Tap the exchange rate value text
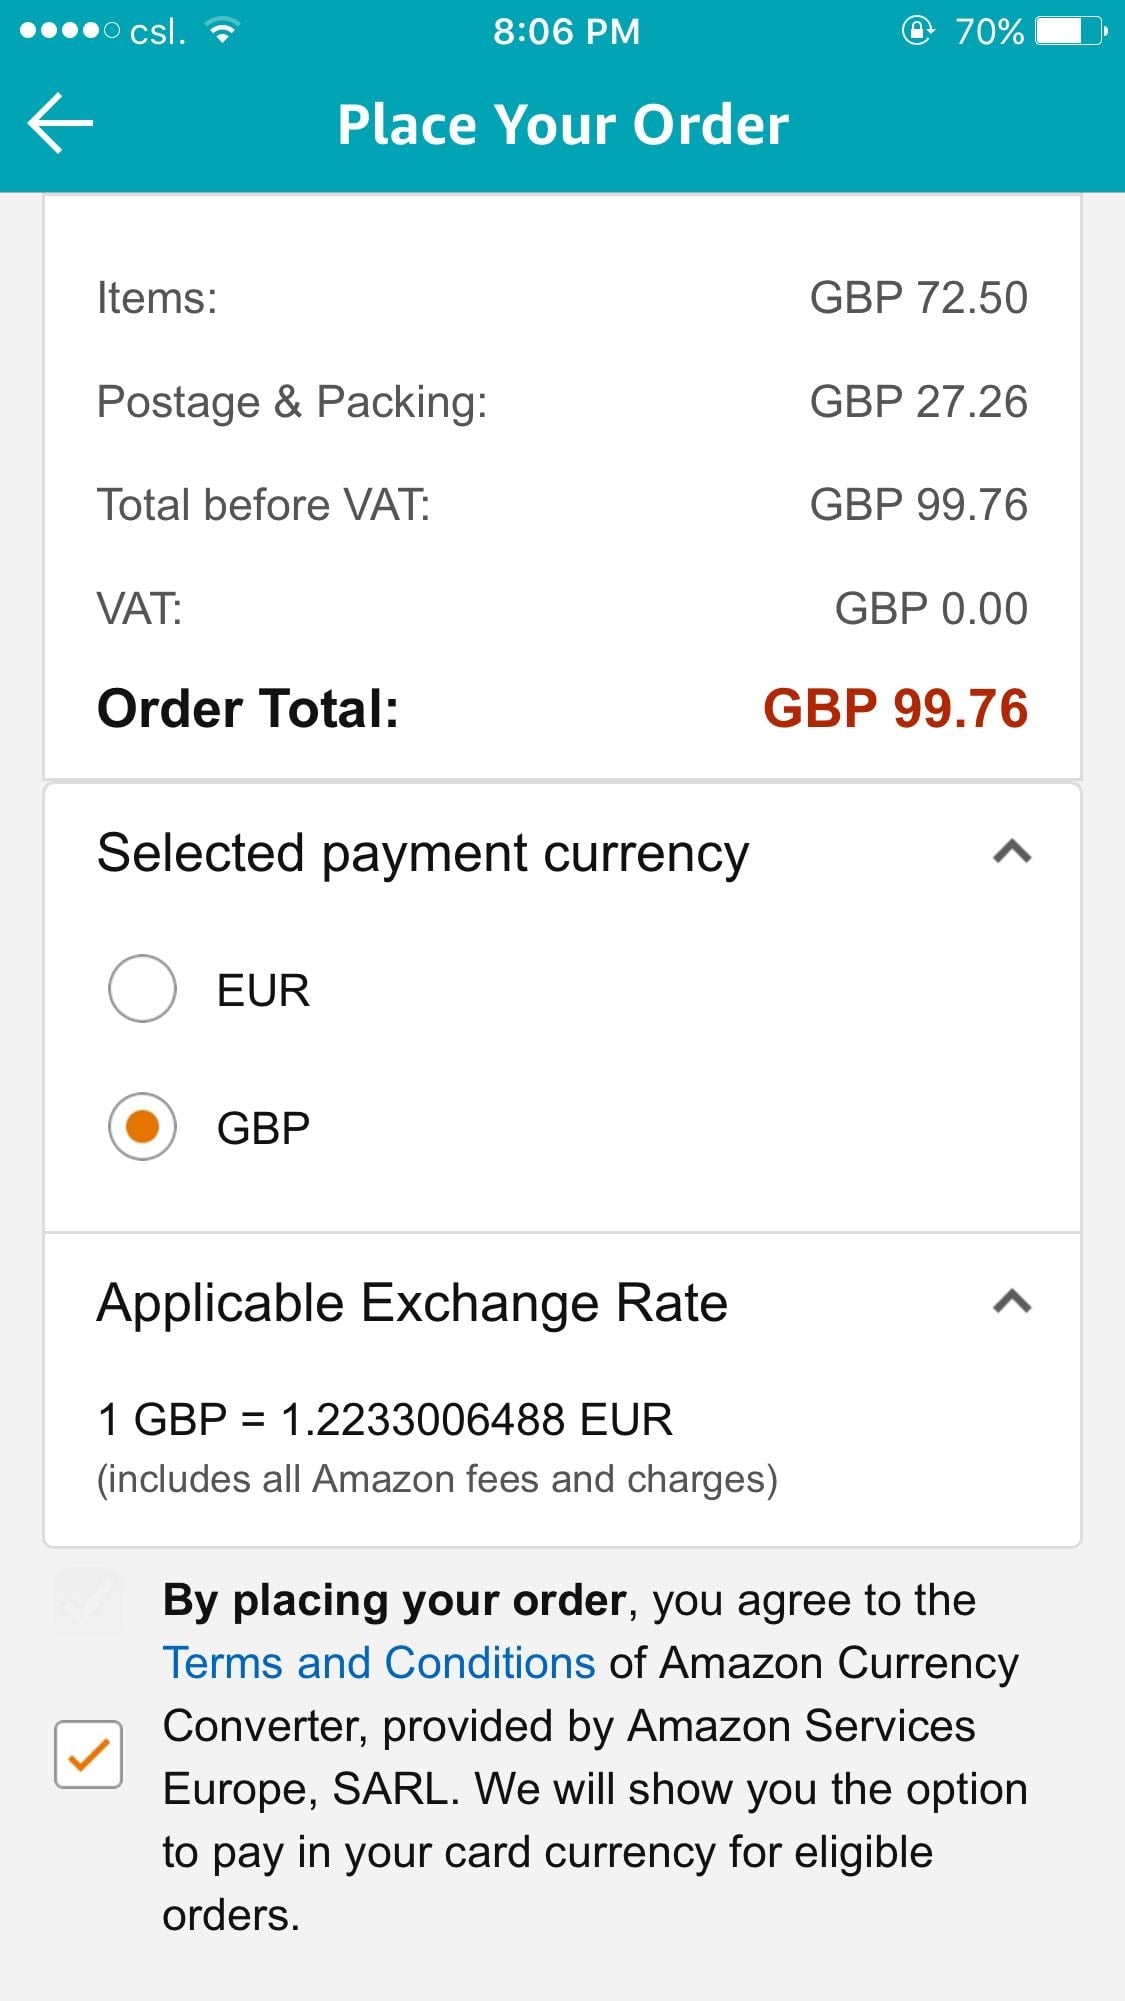This screenshot has height=2001, width=1125. (385, 1420)
